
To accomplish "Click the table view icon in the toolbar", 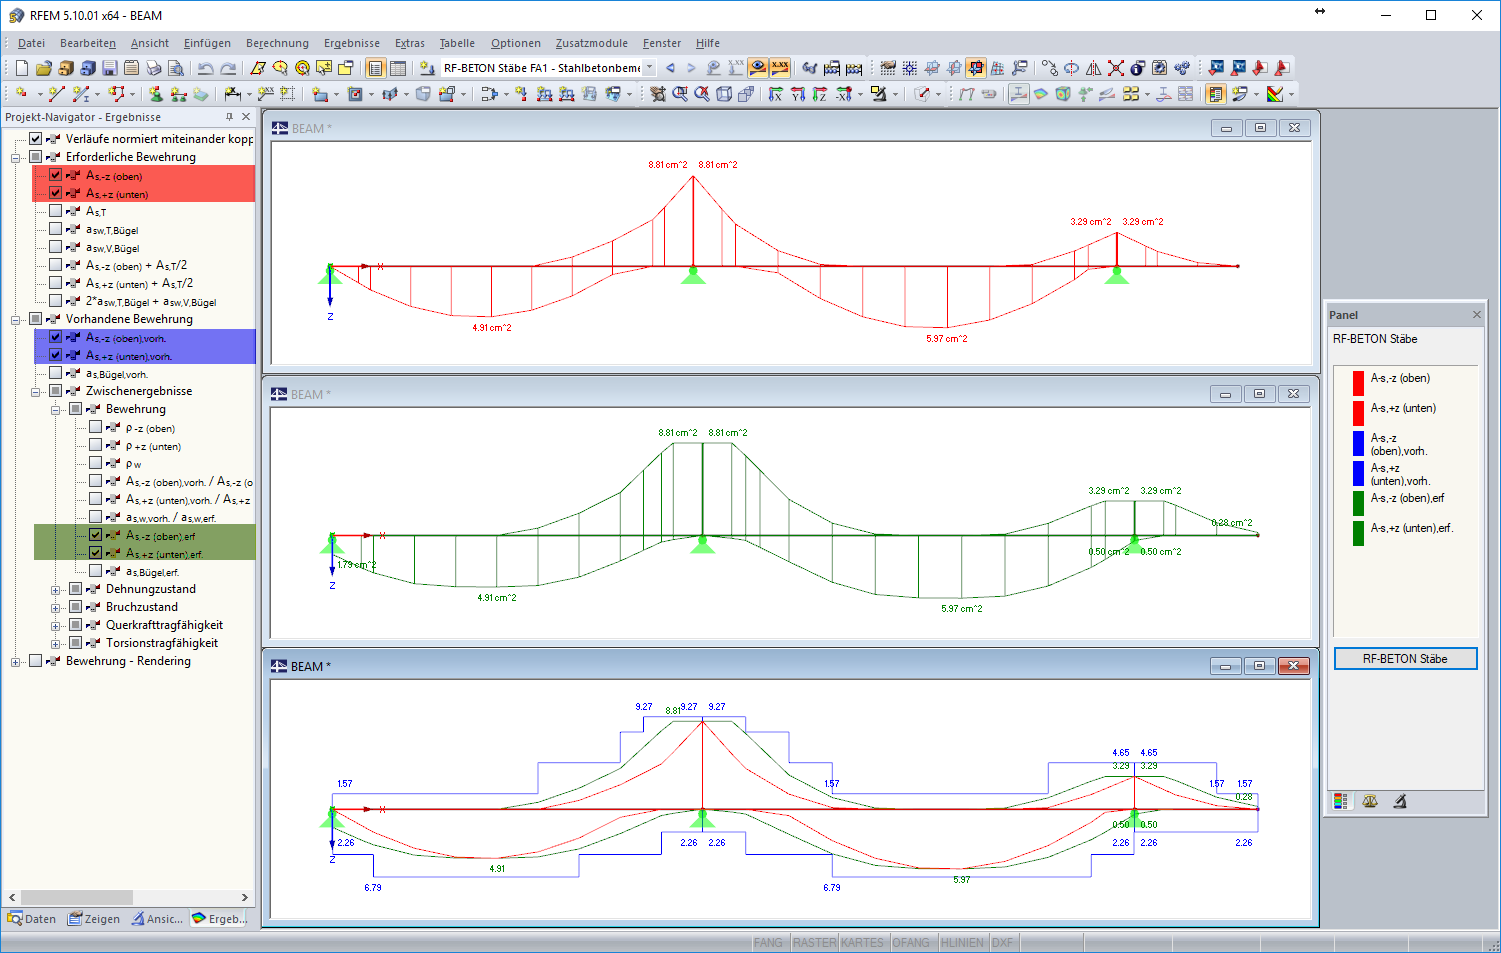I will (398, 68).
